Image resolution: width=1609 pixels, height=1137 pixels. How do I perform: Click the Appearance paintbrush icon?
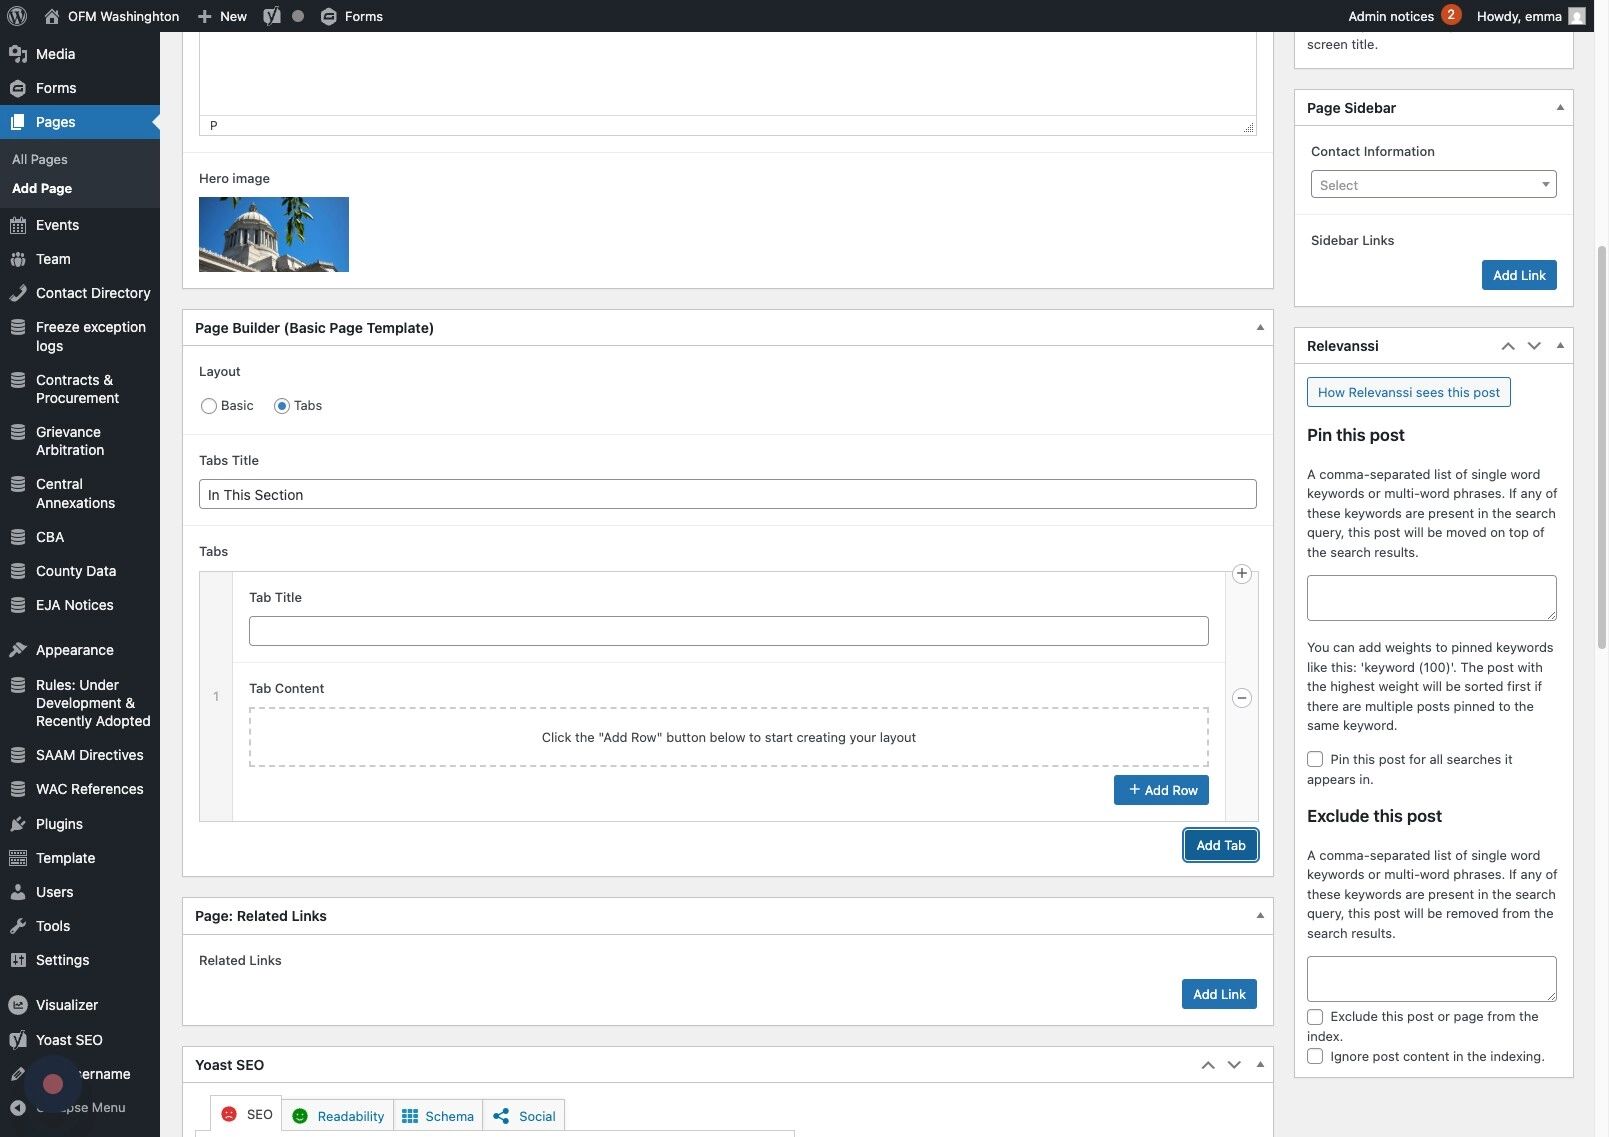pos(18,650)
